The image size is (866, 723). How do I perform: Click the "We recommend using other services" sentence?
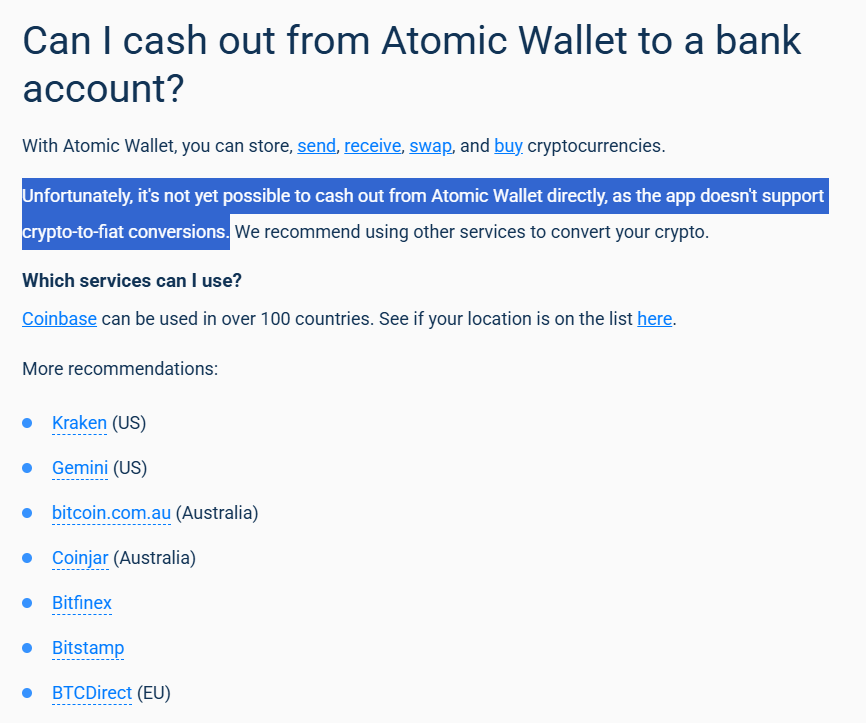472,233
